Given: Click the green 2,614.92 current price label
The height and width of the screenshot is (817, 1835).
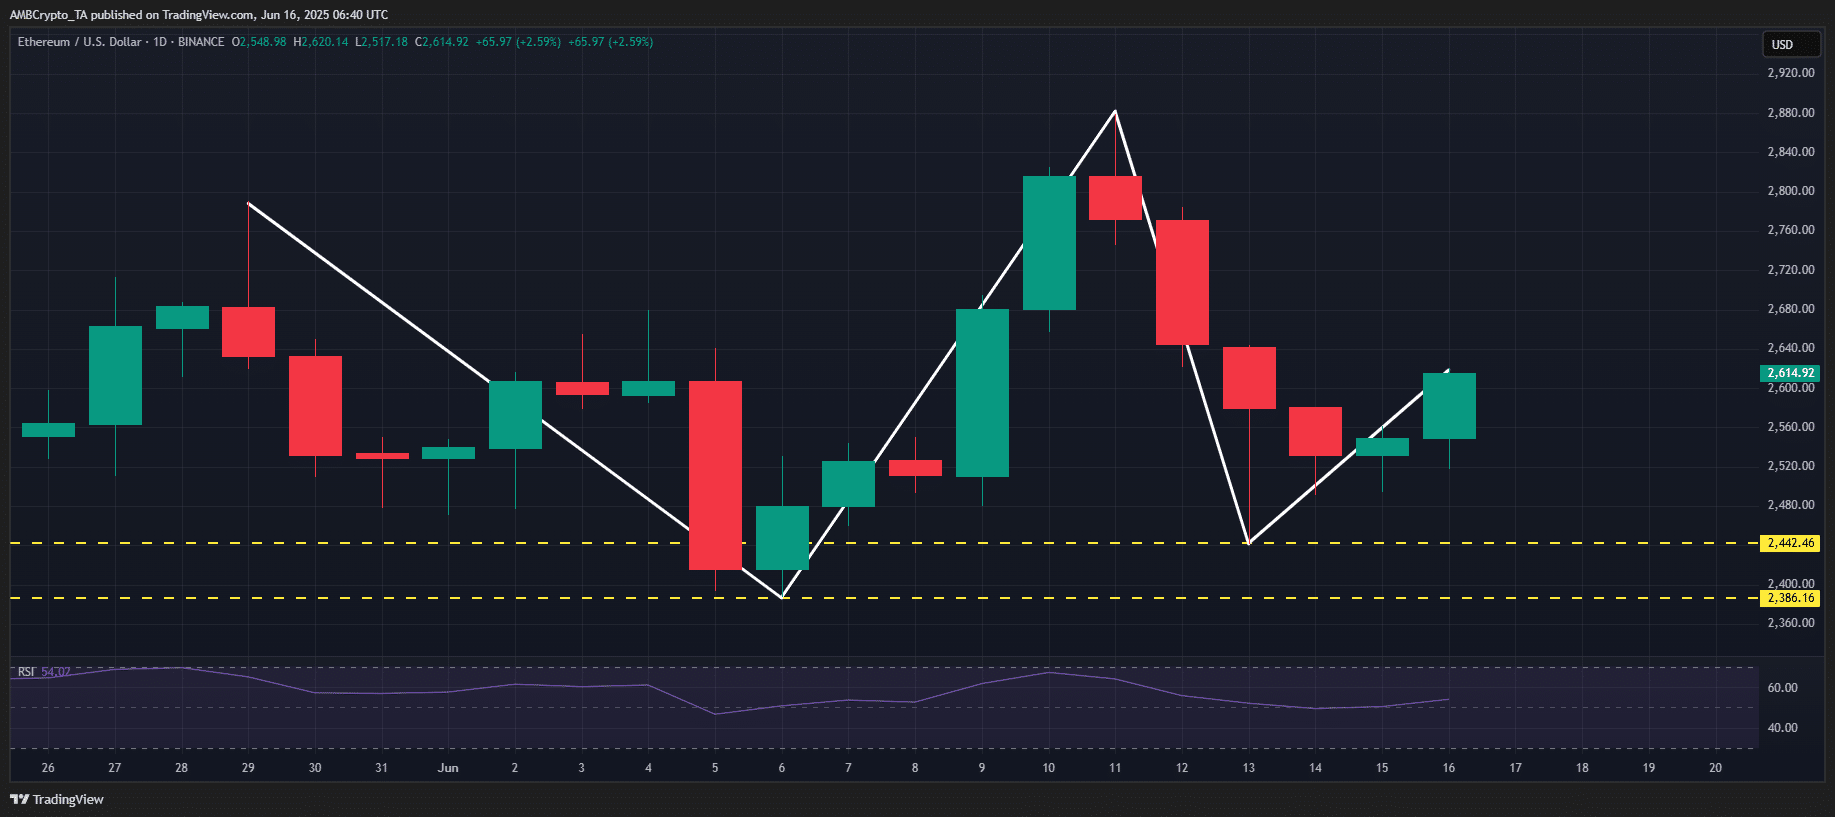Looking at the screenshot, I should pos(1789,373).
